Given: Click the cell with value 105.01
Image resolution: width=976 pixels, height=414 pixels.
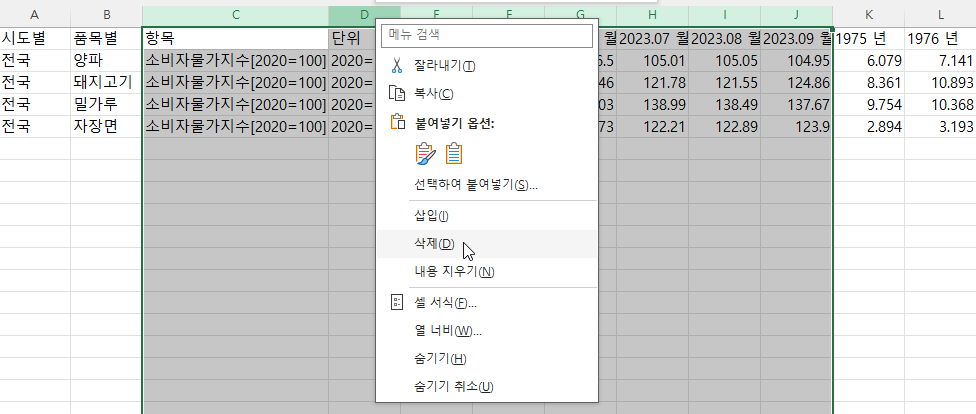Looking at the screenshot, I should [652, 60].
